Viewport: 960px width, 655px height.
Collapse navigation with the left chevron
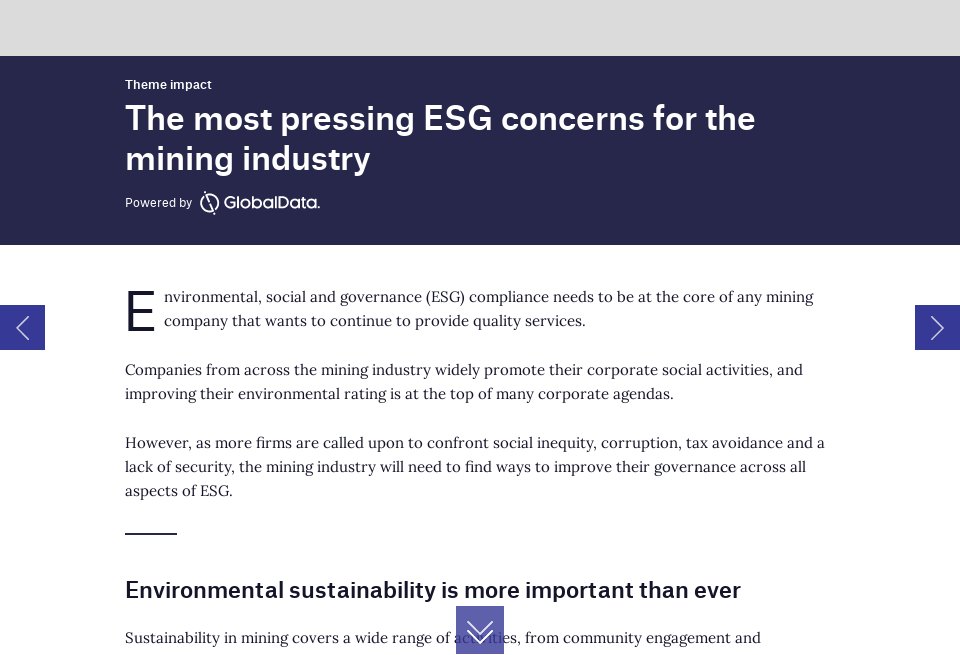tap(22, 327)
